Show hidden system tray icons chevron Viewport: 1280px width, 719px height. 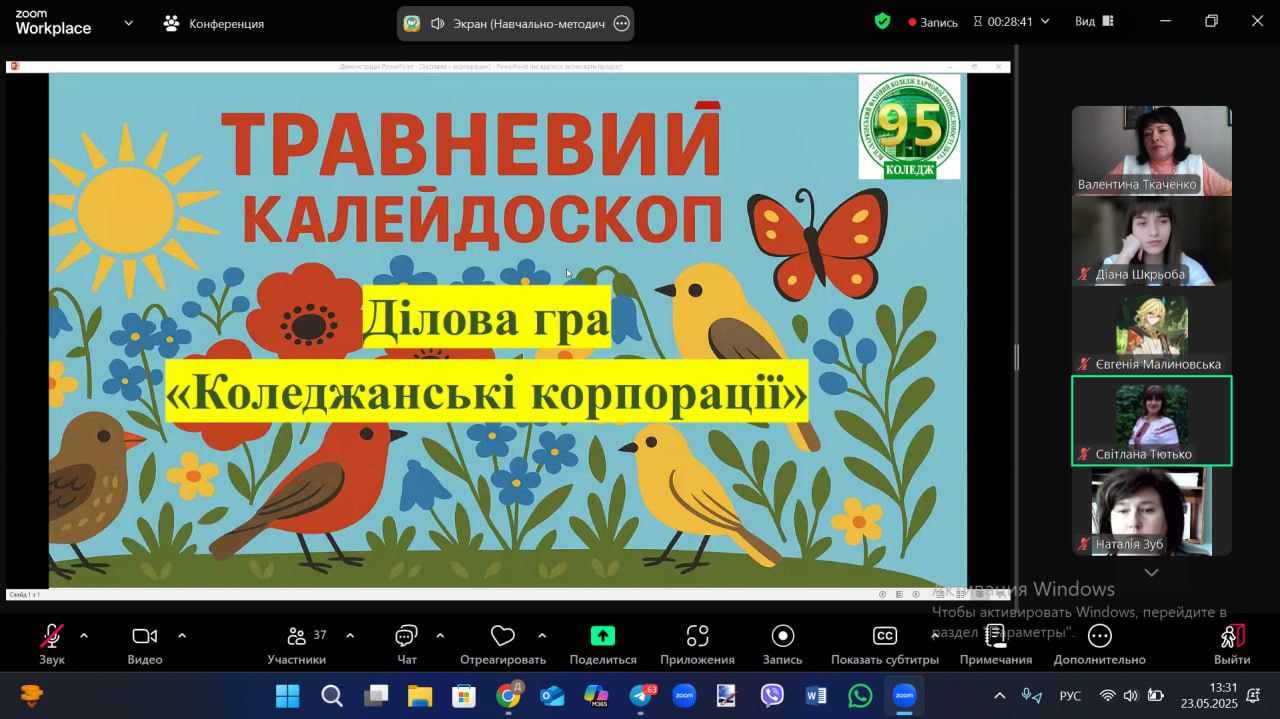(999, 695)
